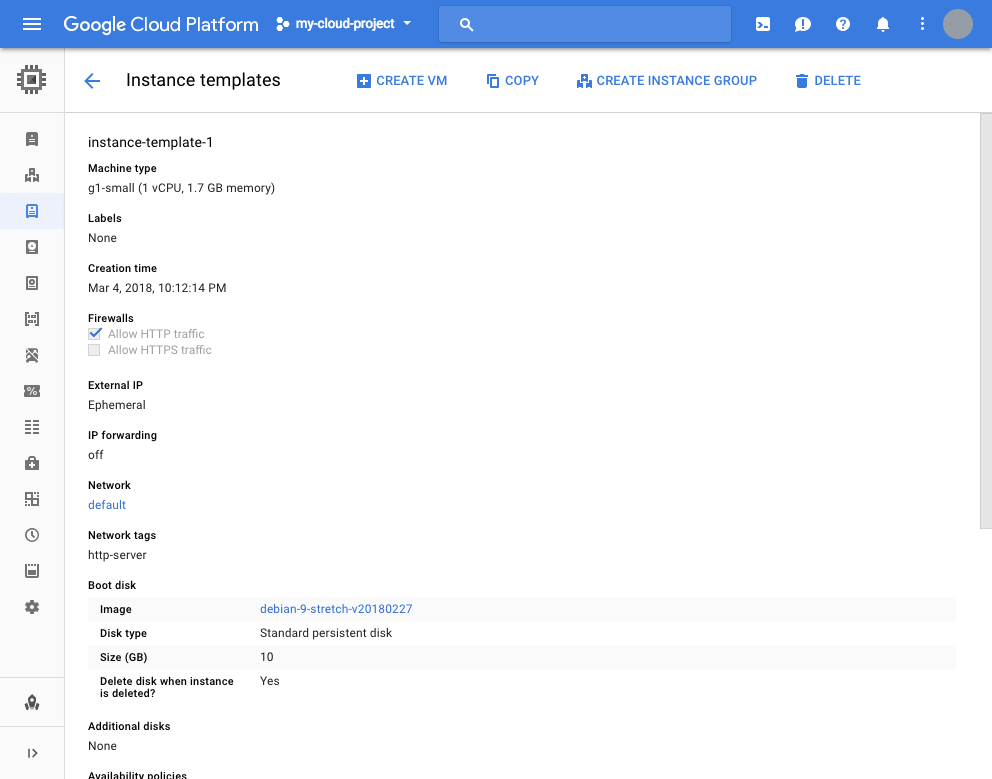Screen dimensions: 992x779
Task: Open Zones grid sidebar icon
Action: coord(32,499)
